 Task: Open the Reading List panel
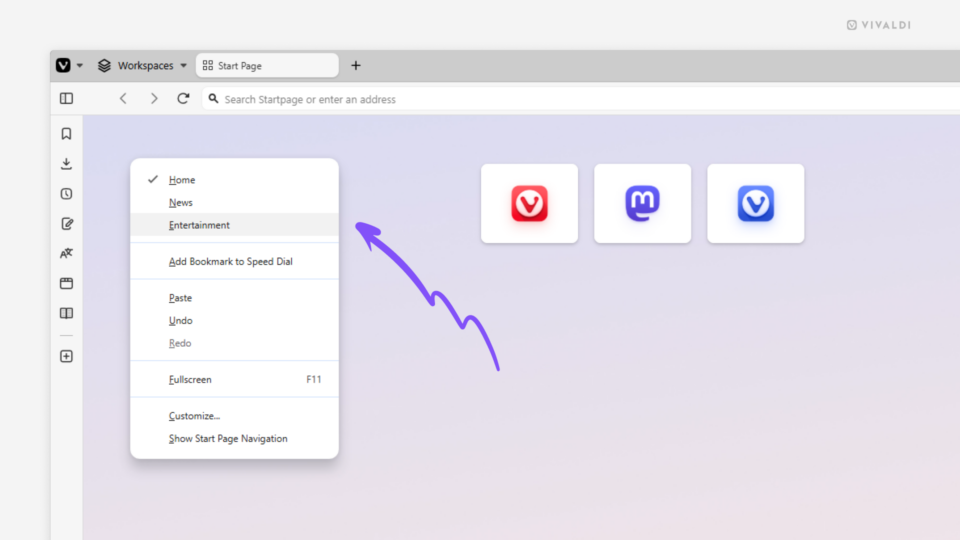point(67,313)
